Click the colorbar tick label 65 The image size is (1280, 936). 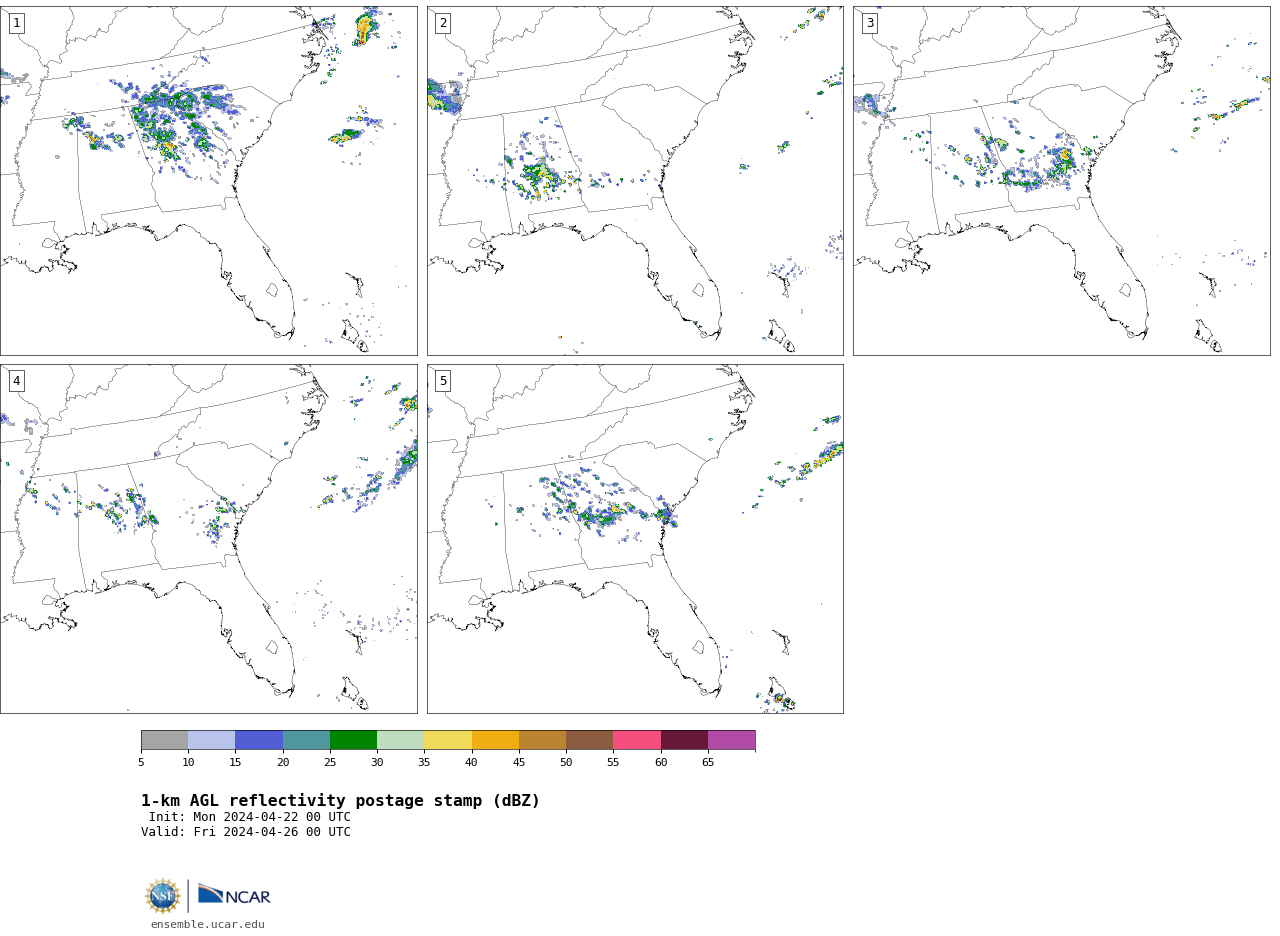[x=708, y=763]
